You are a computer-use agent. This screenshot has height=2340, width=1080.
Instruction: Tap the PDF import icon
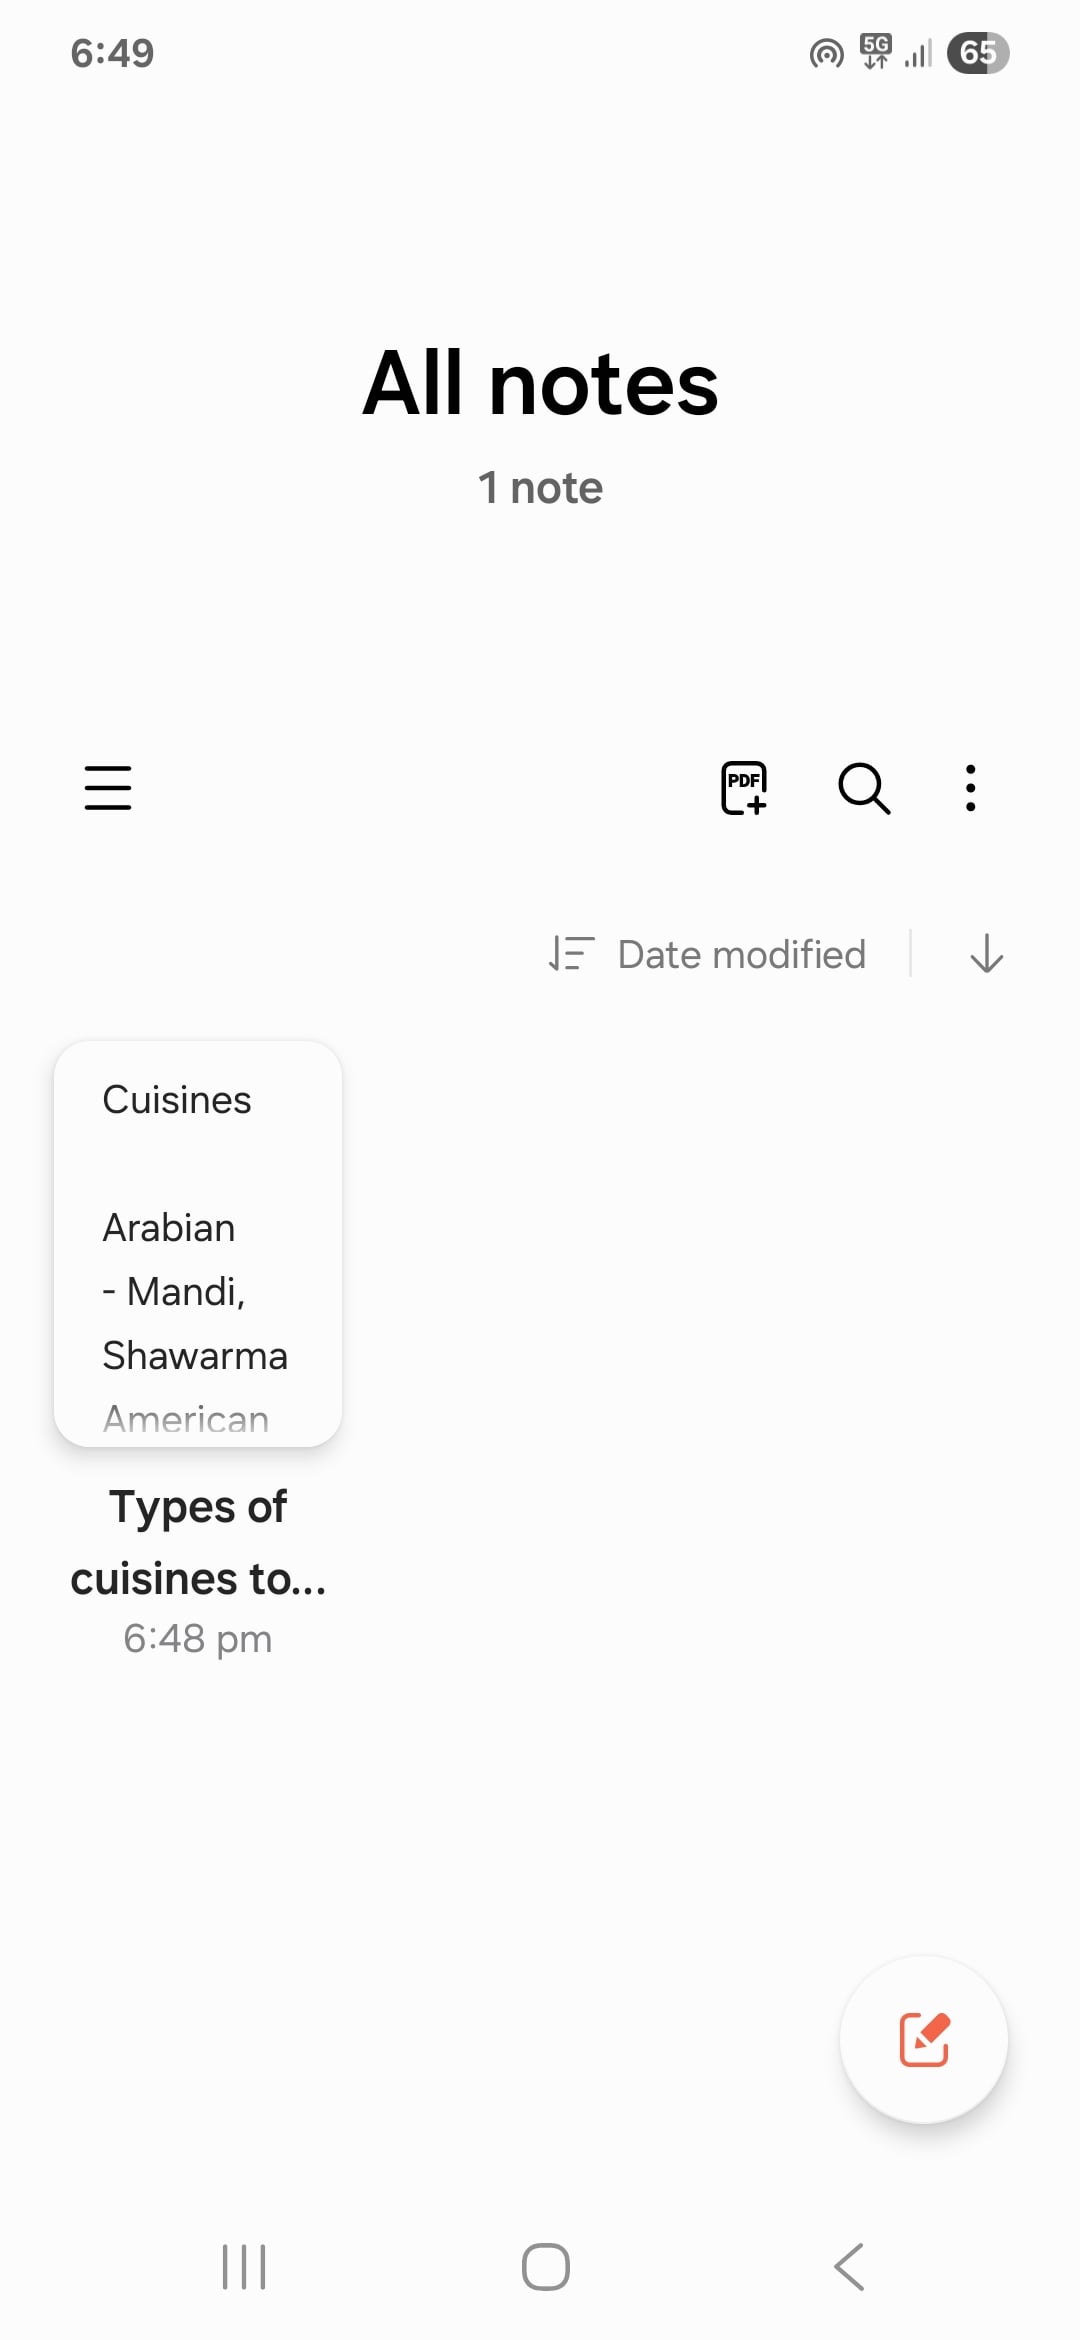click(x=744, y=788)
